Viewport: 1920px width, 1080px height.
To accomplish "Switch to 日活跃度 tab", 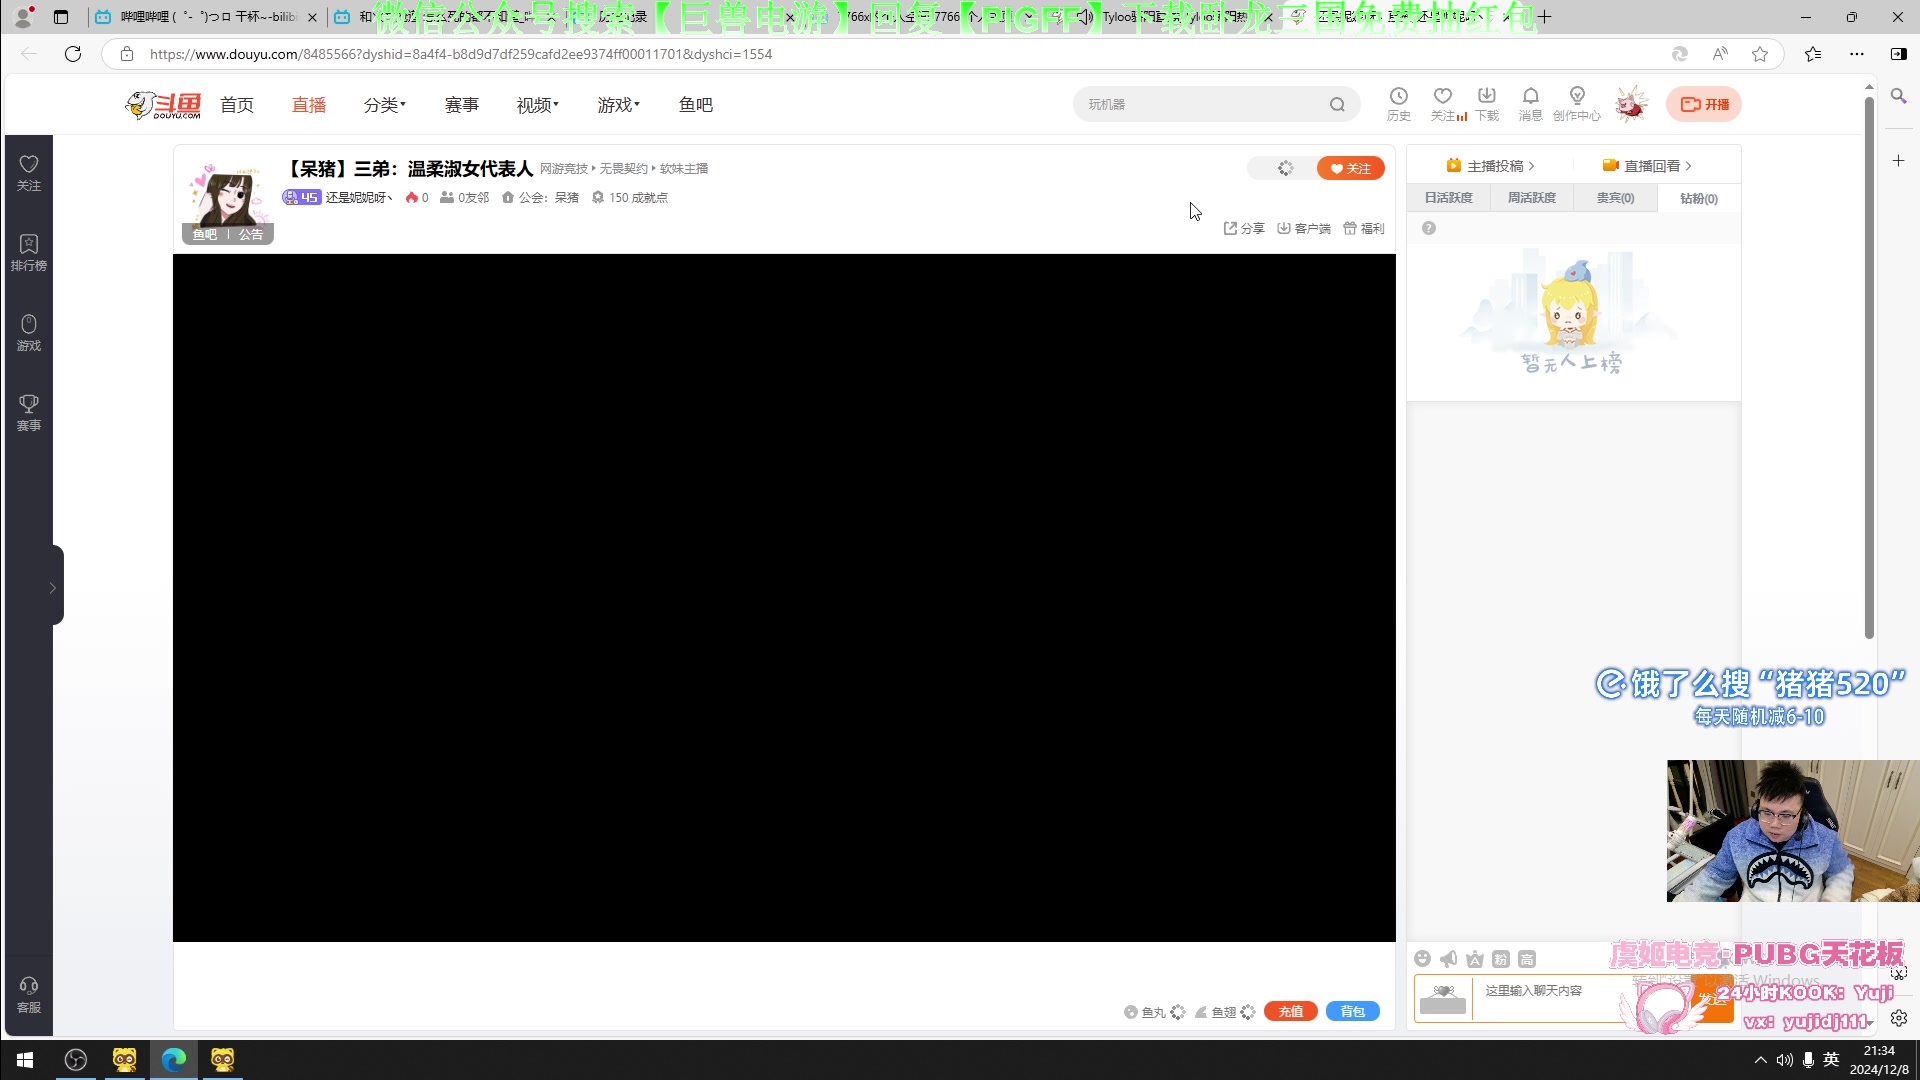I will pyautogui.click(x=1449, y=198).
